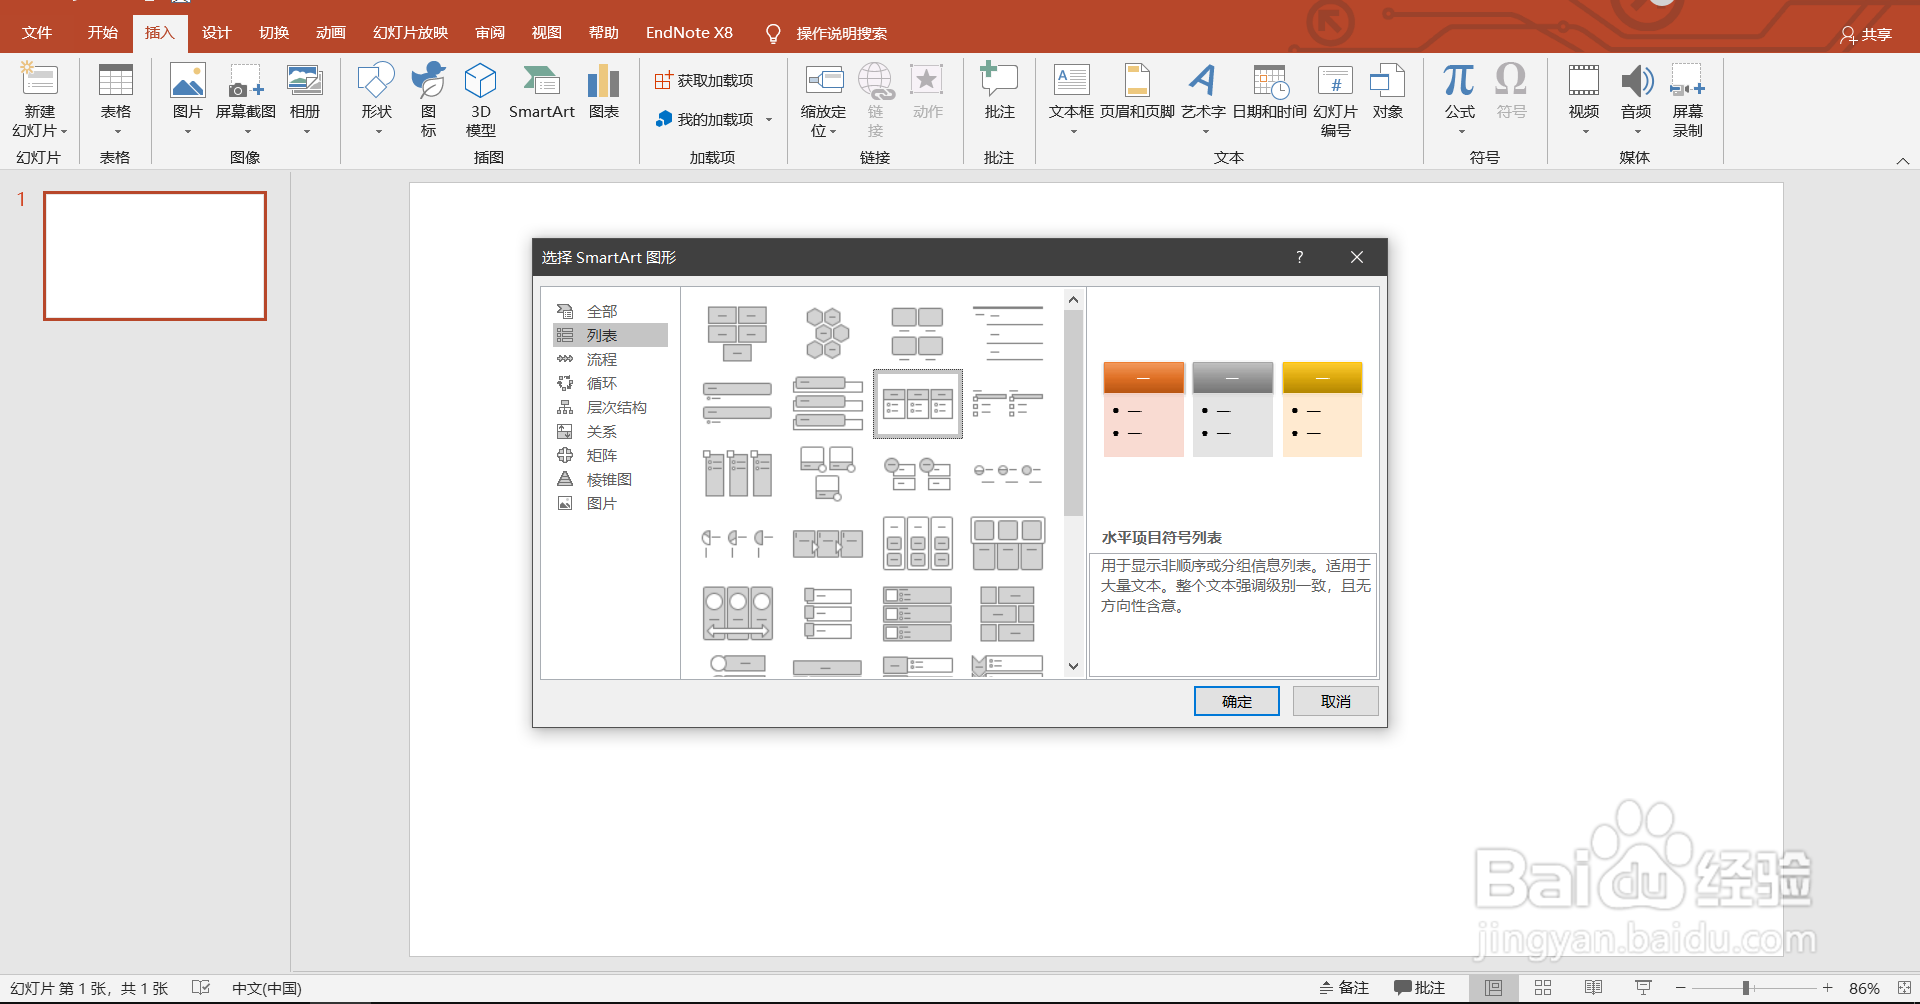Viewport: 1920px width, 1004px height.
Task: Open the photo album (相册) tool
Action: point(305,99)
